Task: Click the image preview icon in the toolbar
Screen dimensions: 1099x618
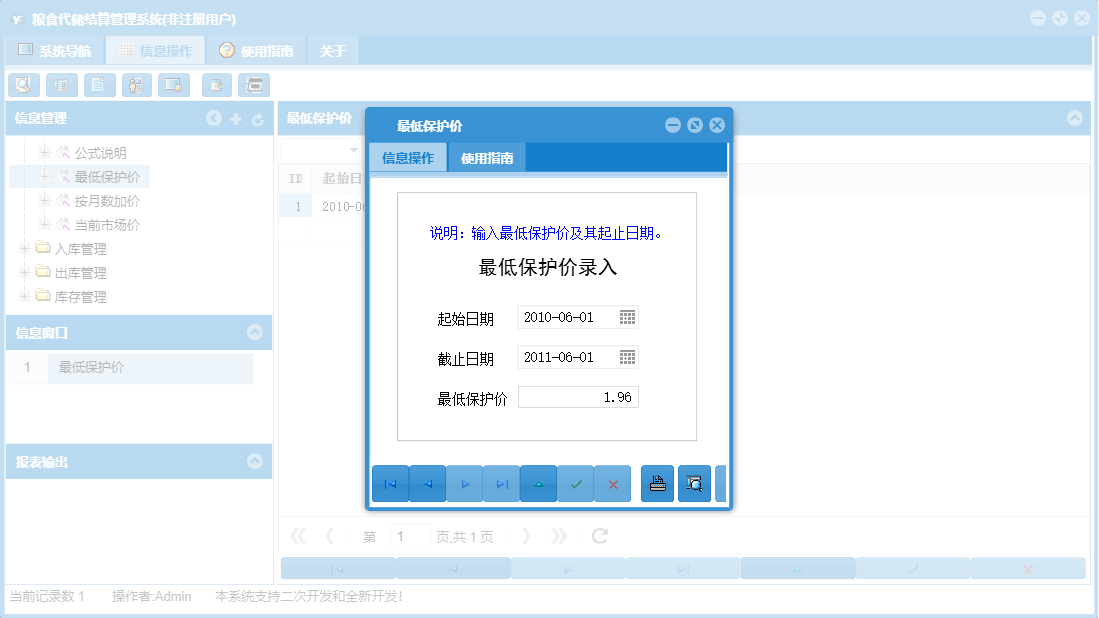Action: coord(174,85)
